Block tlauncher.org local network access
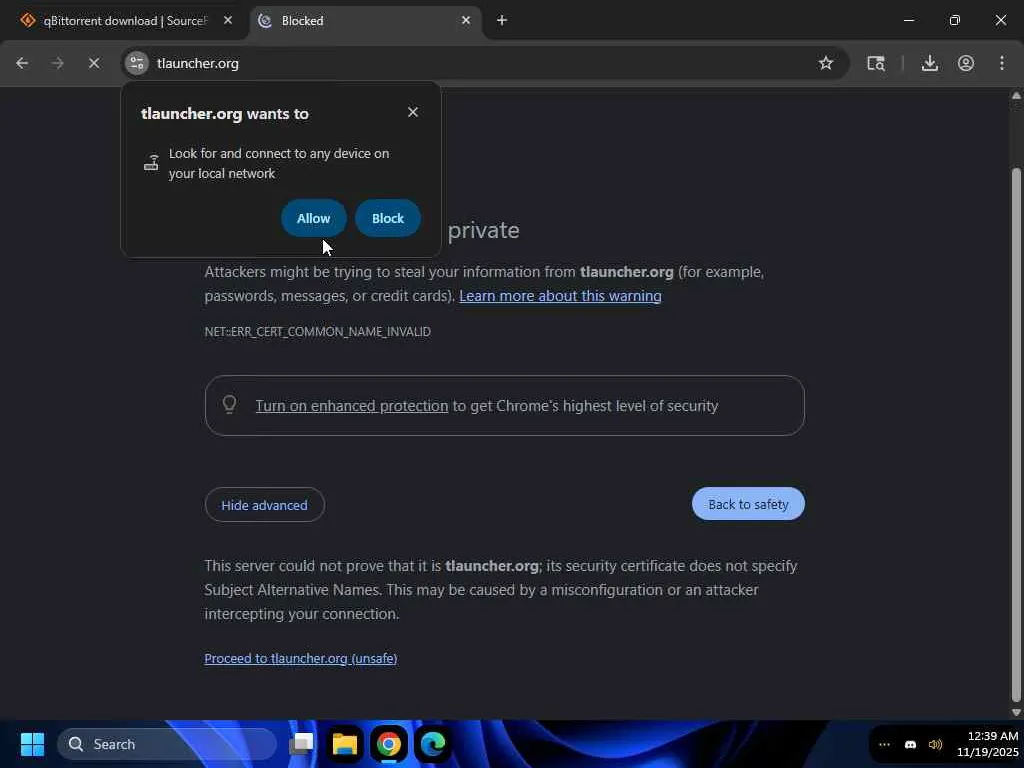The height and width of the screenshot is (768, 1024). click(x=388, y=218)
